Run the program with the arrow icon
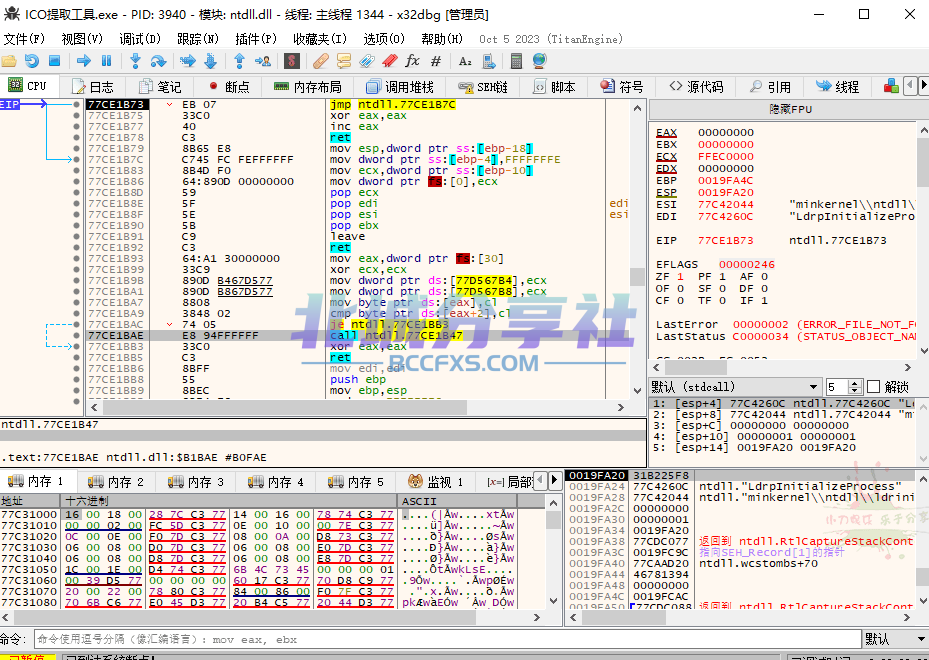Screen dimensions: 929x660 (x=84, y=60)
